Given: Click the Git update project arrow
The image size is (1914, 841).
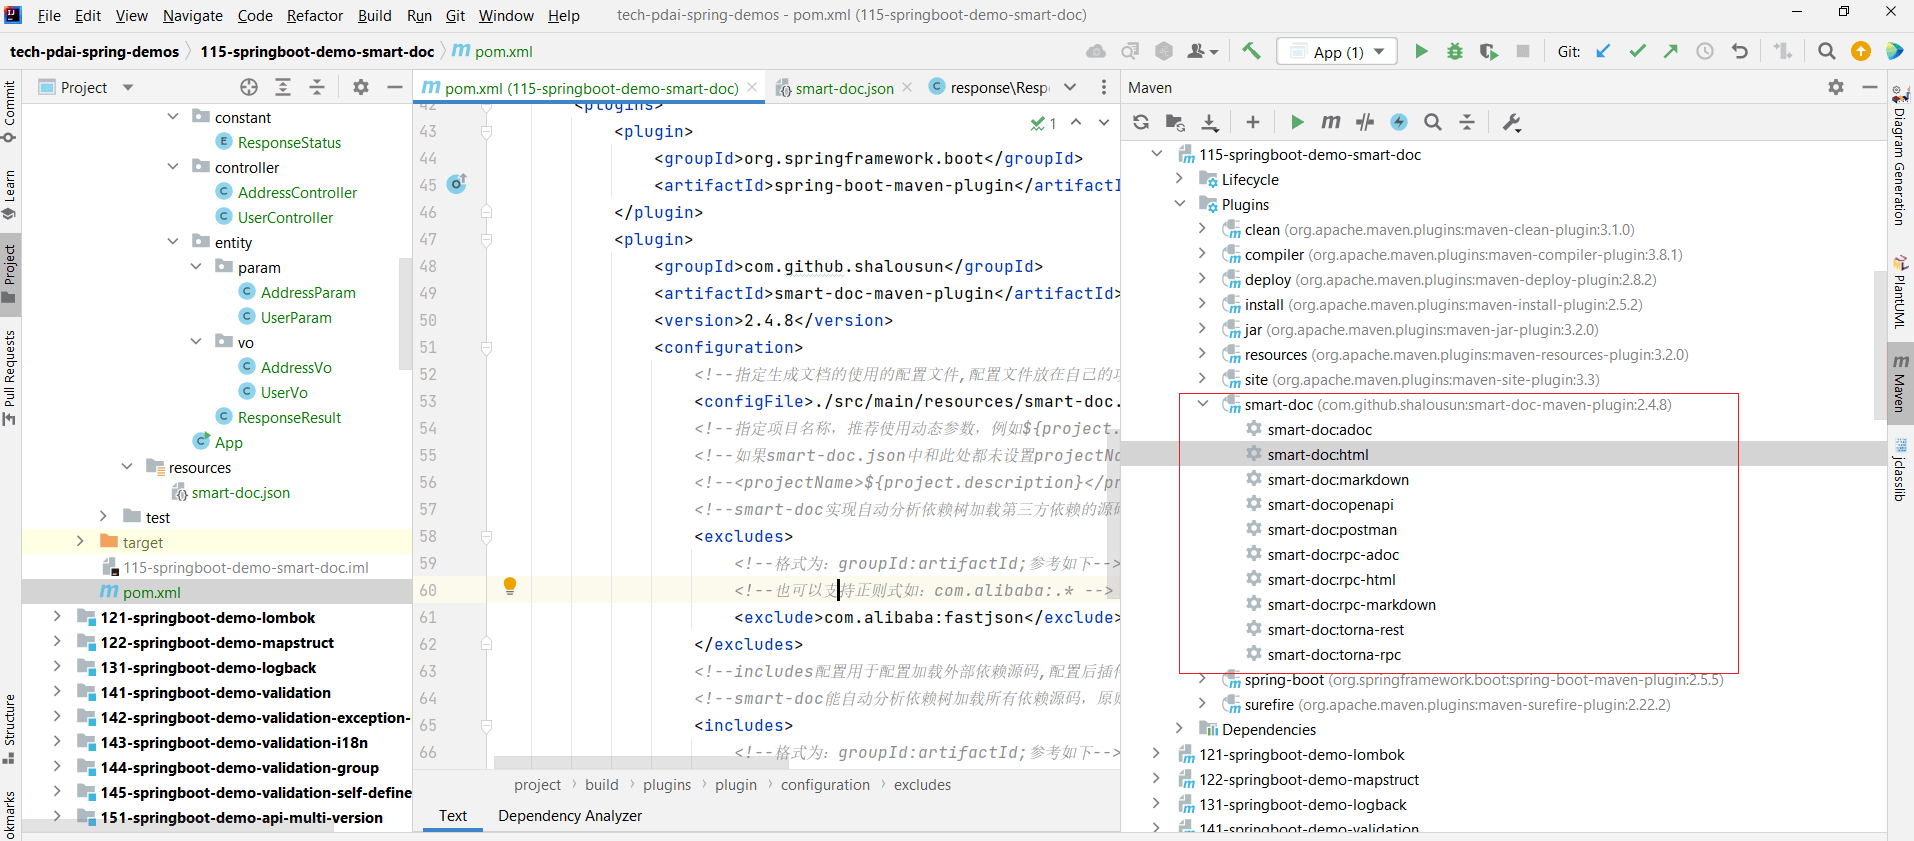Looking at the screenshot, I should 1603,51.
